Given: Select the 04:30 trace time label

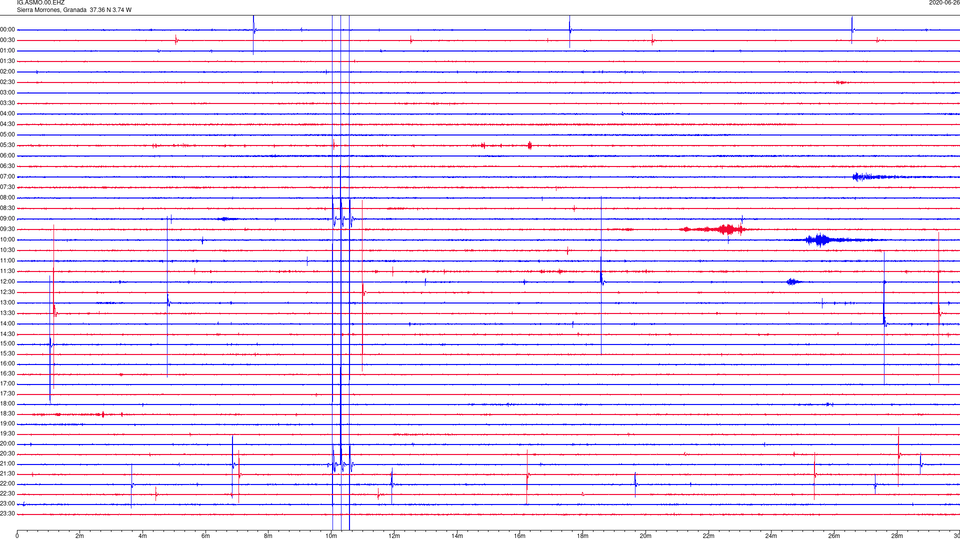Looking at the screenshot, I should tap(8, 124).
